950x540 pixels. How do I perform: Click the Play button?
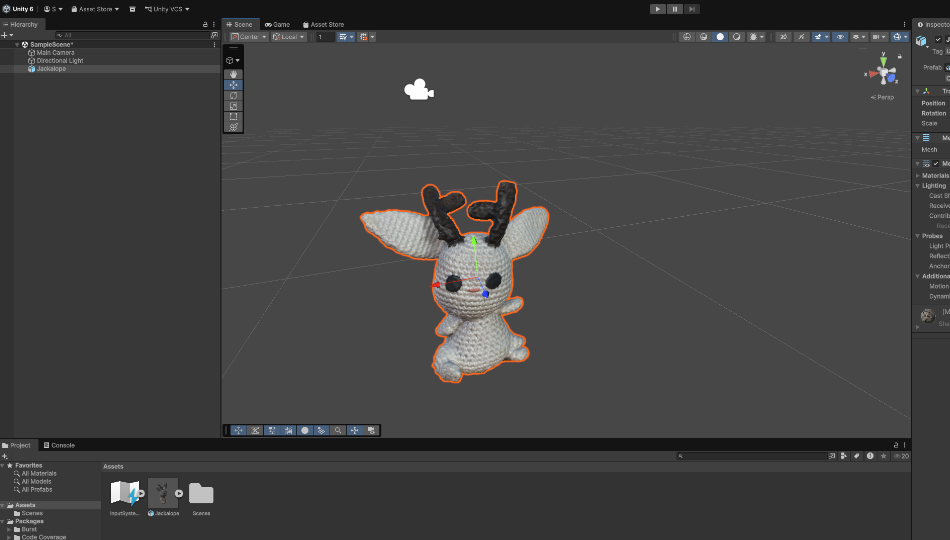657,9
